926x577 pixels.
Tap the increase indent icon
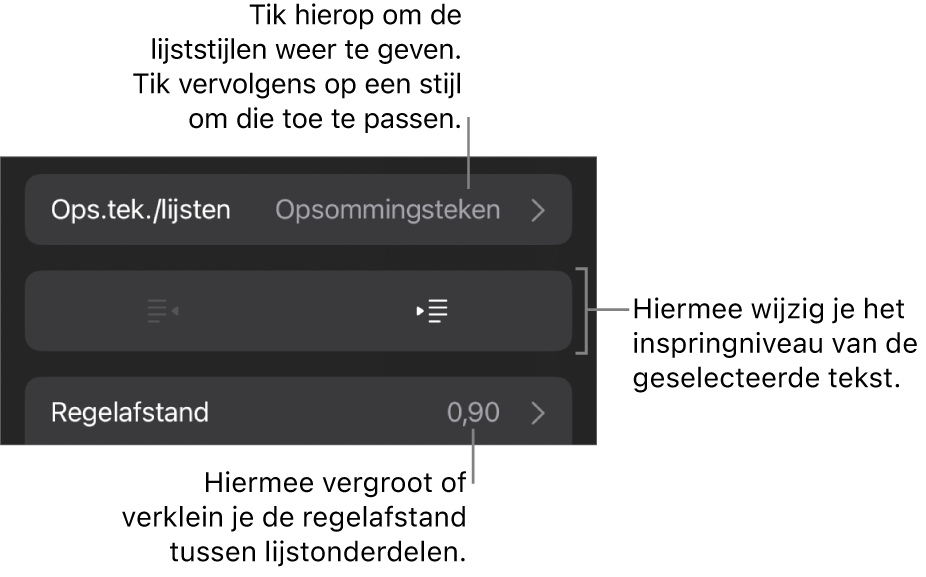[x=433, y=311]
